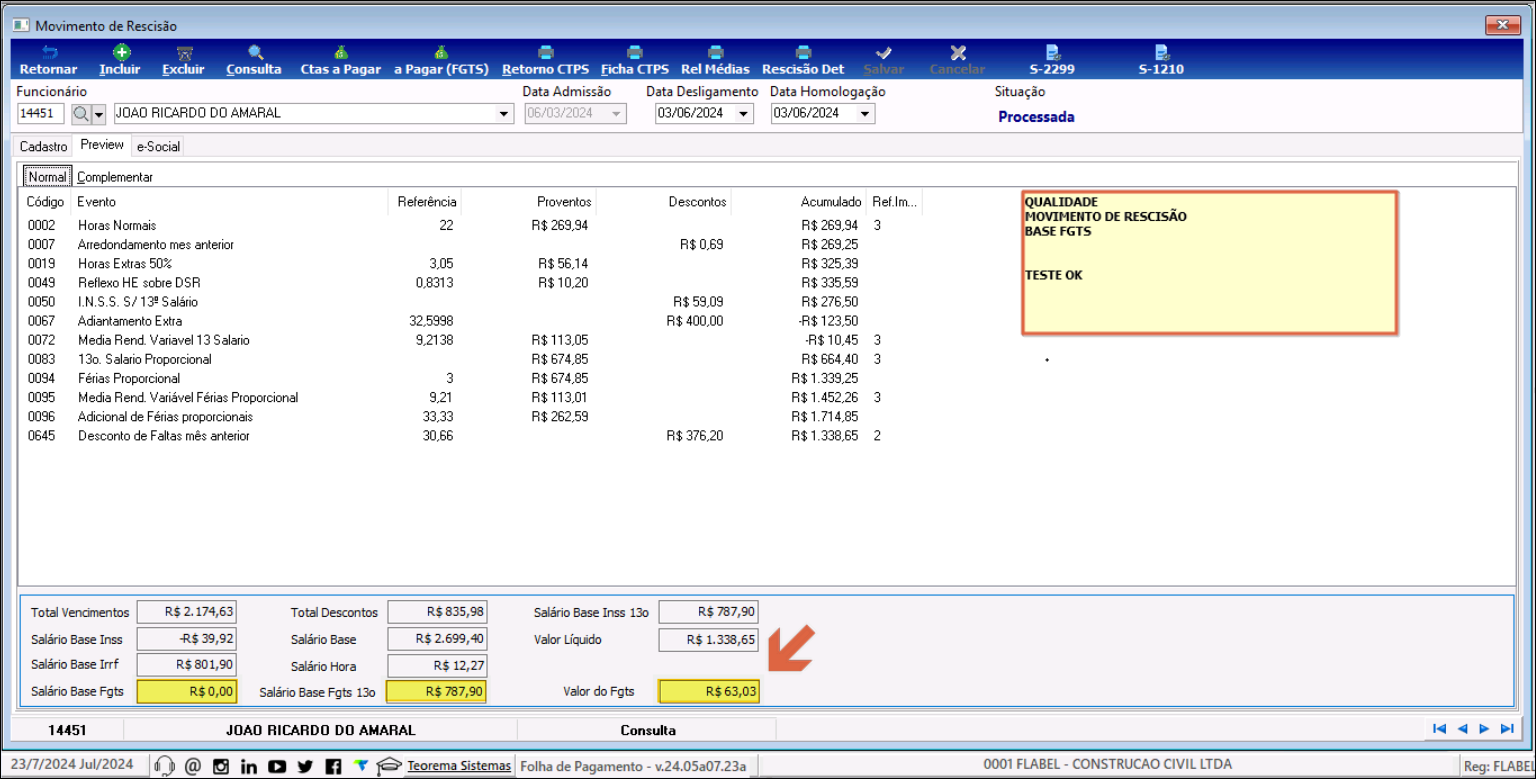
Task: Open the Teorema Sistemas link
Action: tap(459, 766)
